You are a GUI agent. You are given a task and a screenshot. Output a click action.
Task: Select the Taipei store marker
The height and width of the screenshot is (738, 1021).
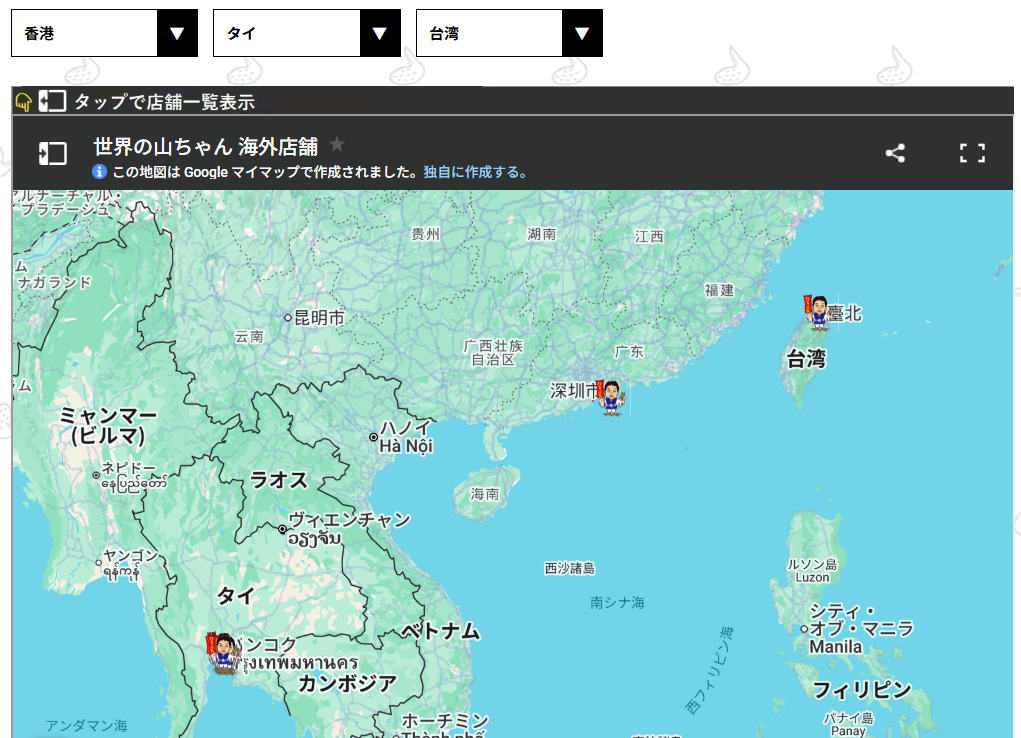point(817,311)
